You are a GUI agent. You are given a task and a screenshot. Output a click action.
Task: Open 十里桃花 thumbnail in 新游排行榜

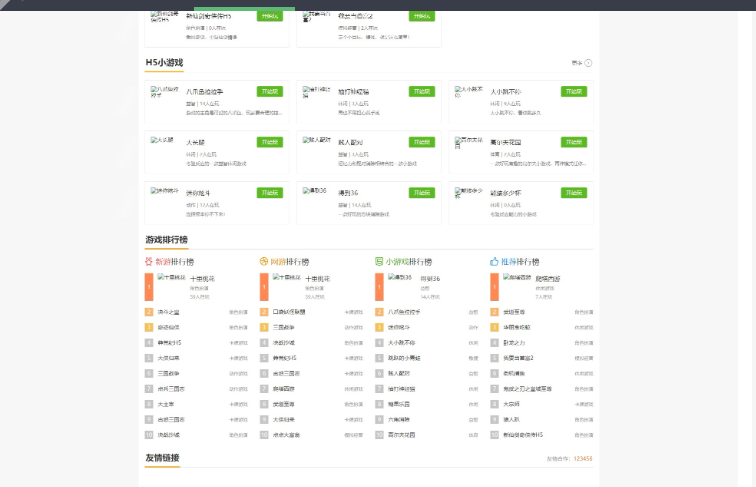point(171,277)
